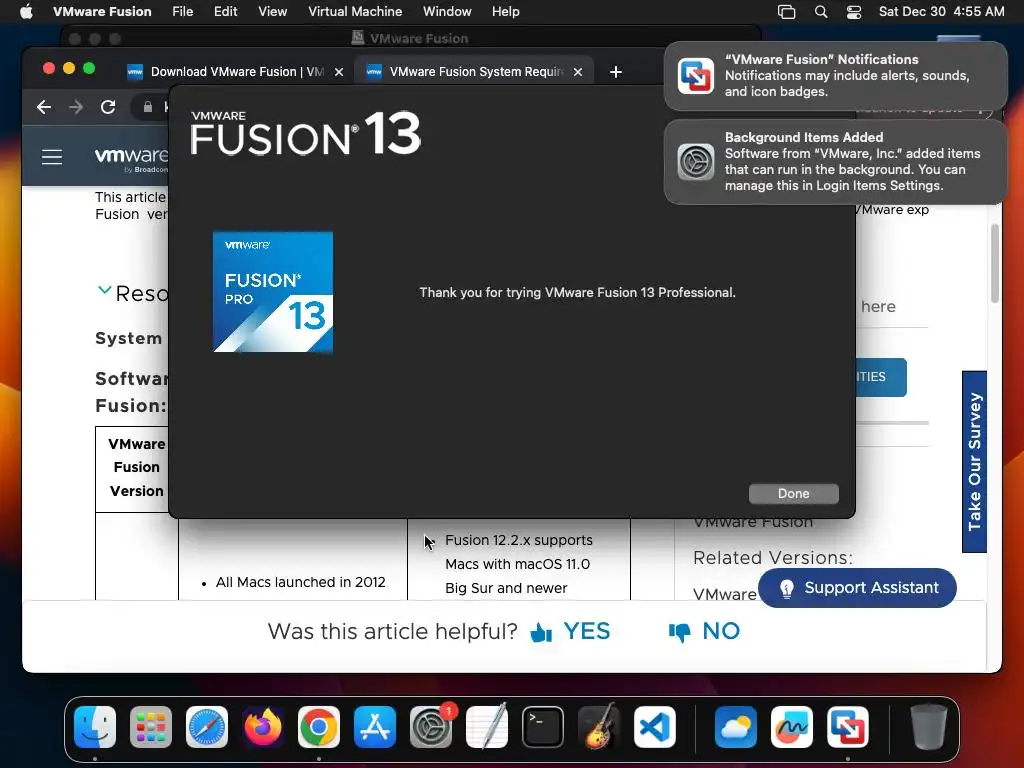Click the date and time in the menu bar
Viewport: 1024px width, 768px height.
[x=941, y=12]
